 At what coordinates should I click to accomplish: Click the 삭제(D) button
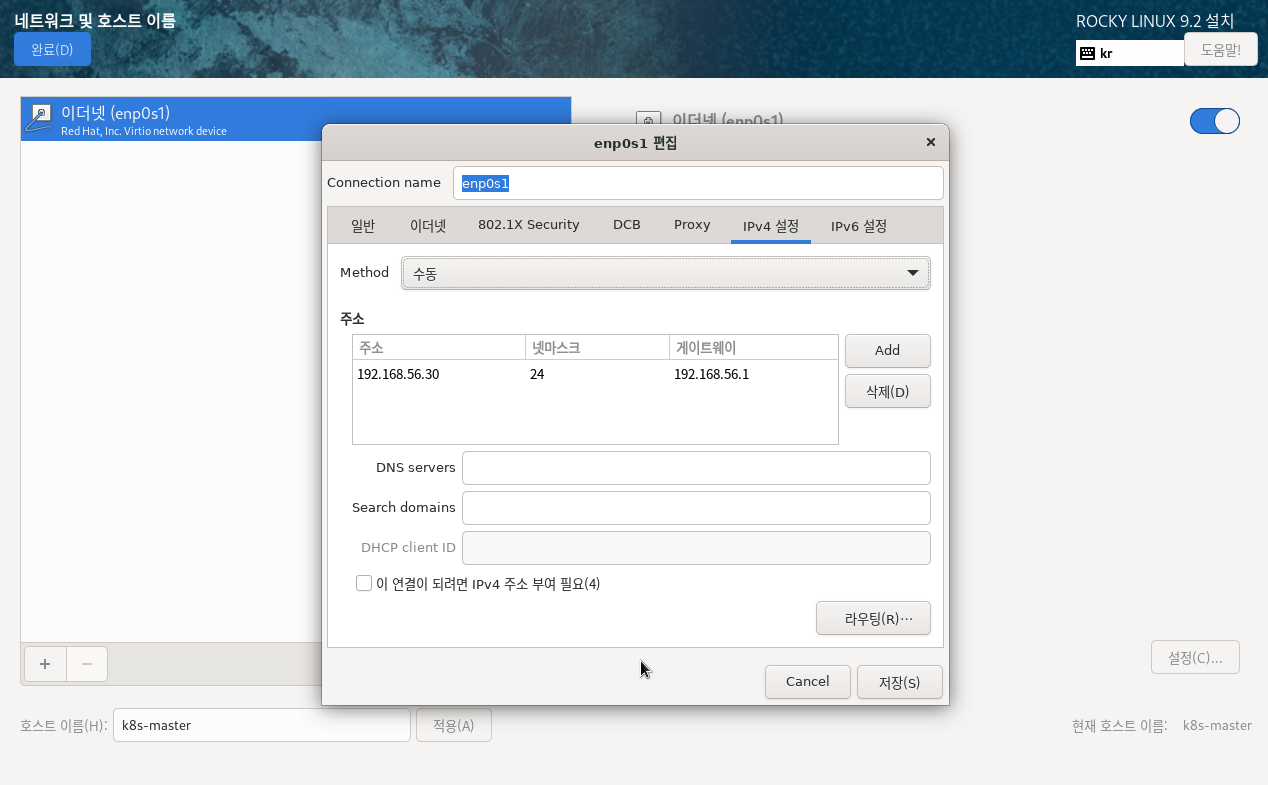[887, 391]
